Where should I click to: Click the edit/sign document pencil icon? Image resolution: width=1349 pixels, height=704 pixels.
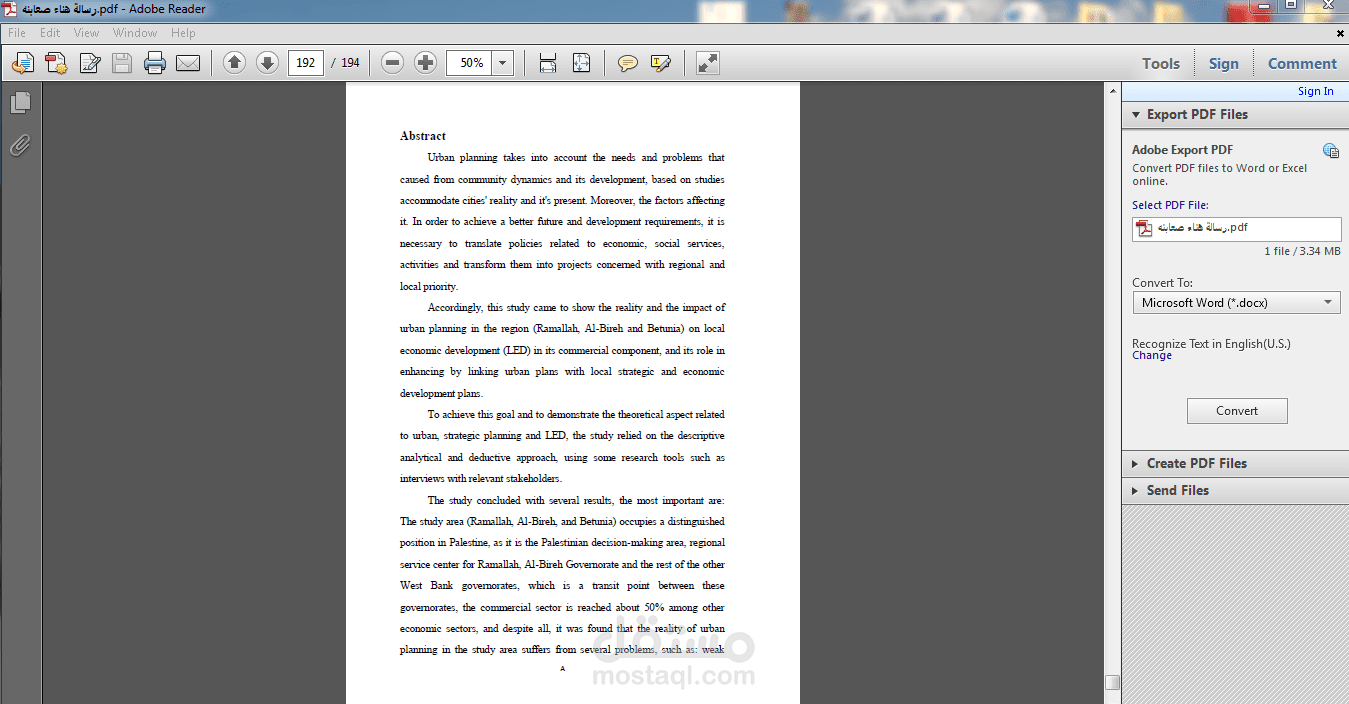[90, 63]
